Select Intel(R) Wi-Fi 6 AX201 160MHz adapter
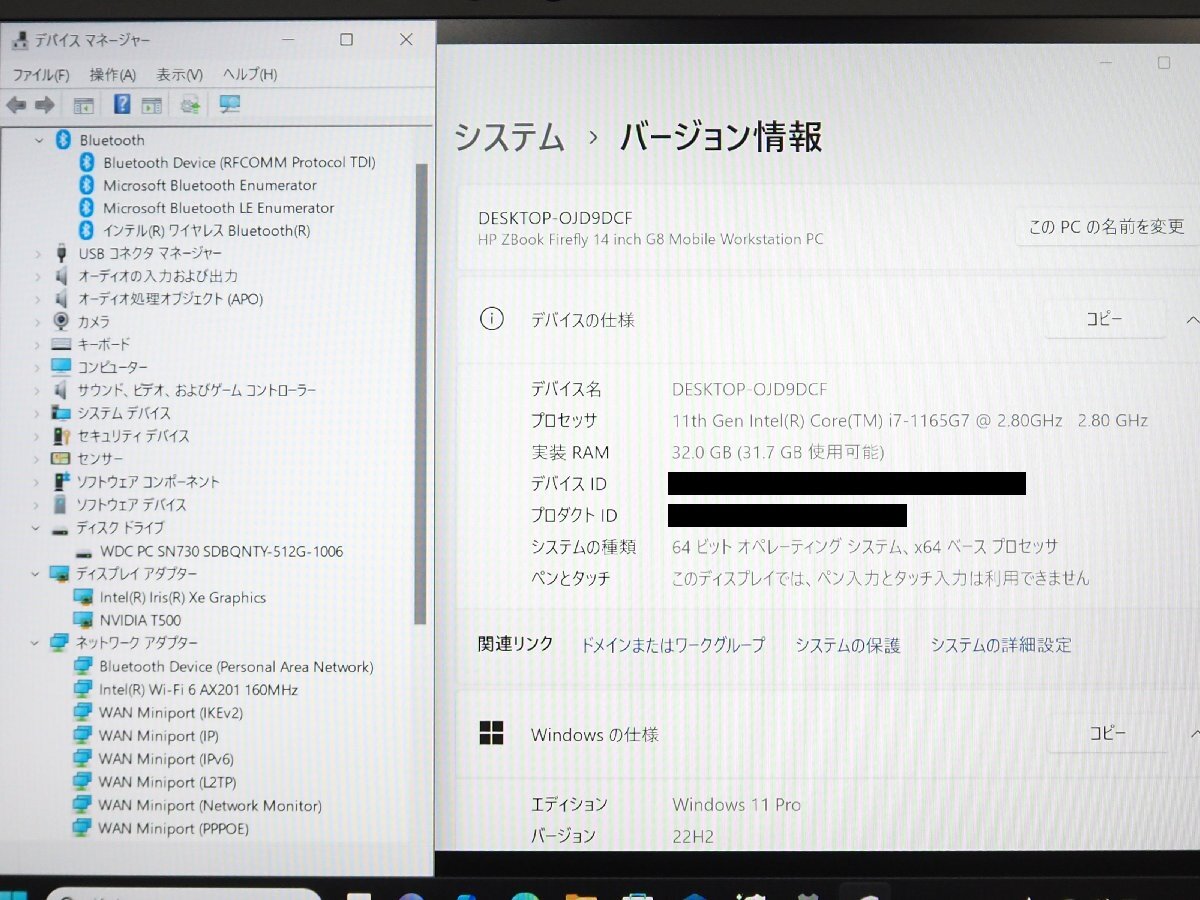This screenshot has width=1200, height=900. point(198,690)
